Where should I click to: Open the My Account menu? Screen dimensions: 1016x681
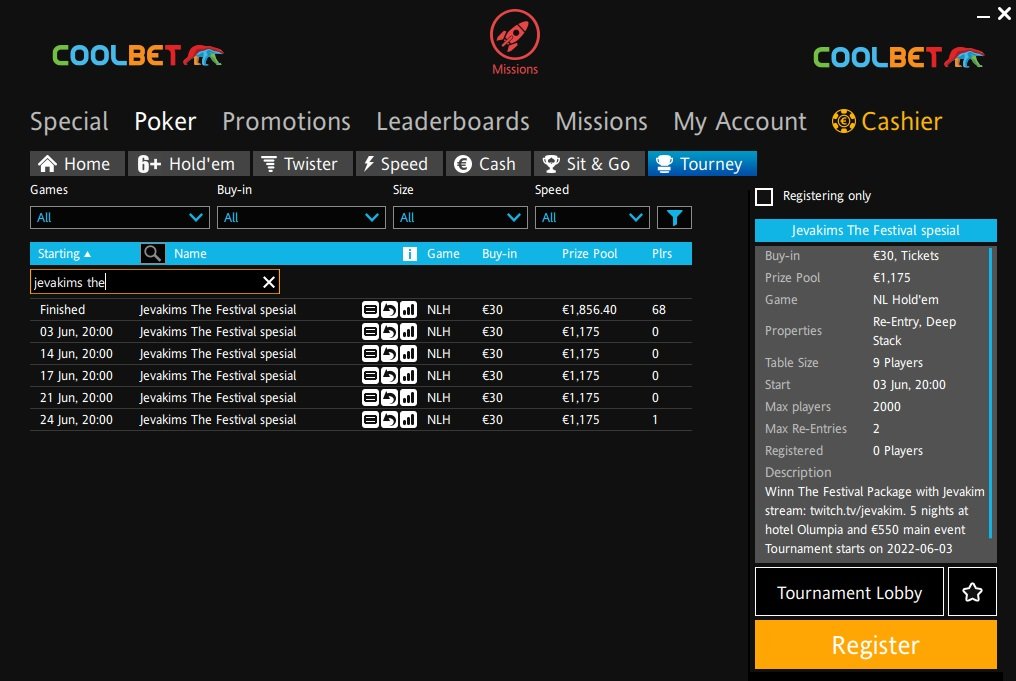[x=740, y=121]
